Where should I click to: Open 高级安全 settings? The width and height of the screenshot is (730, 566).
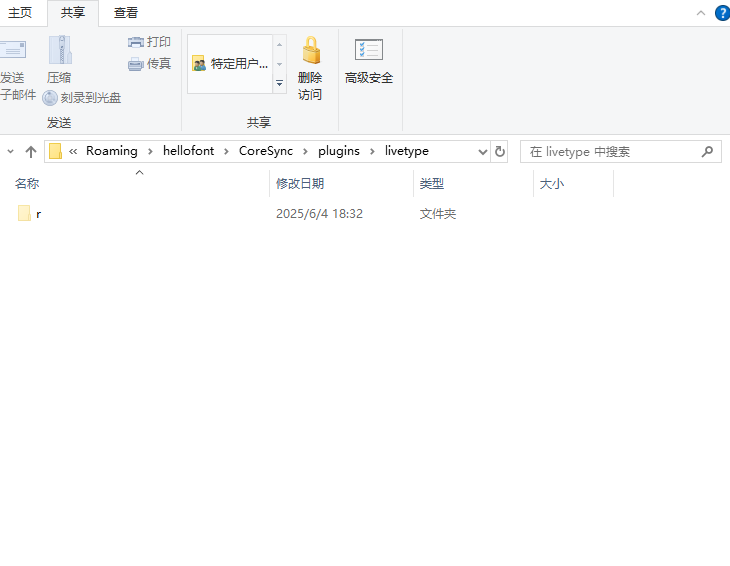tap(369, 61)
